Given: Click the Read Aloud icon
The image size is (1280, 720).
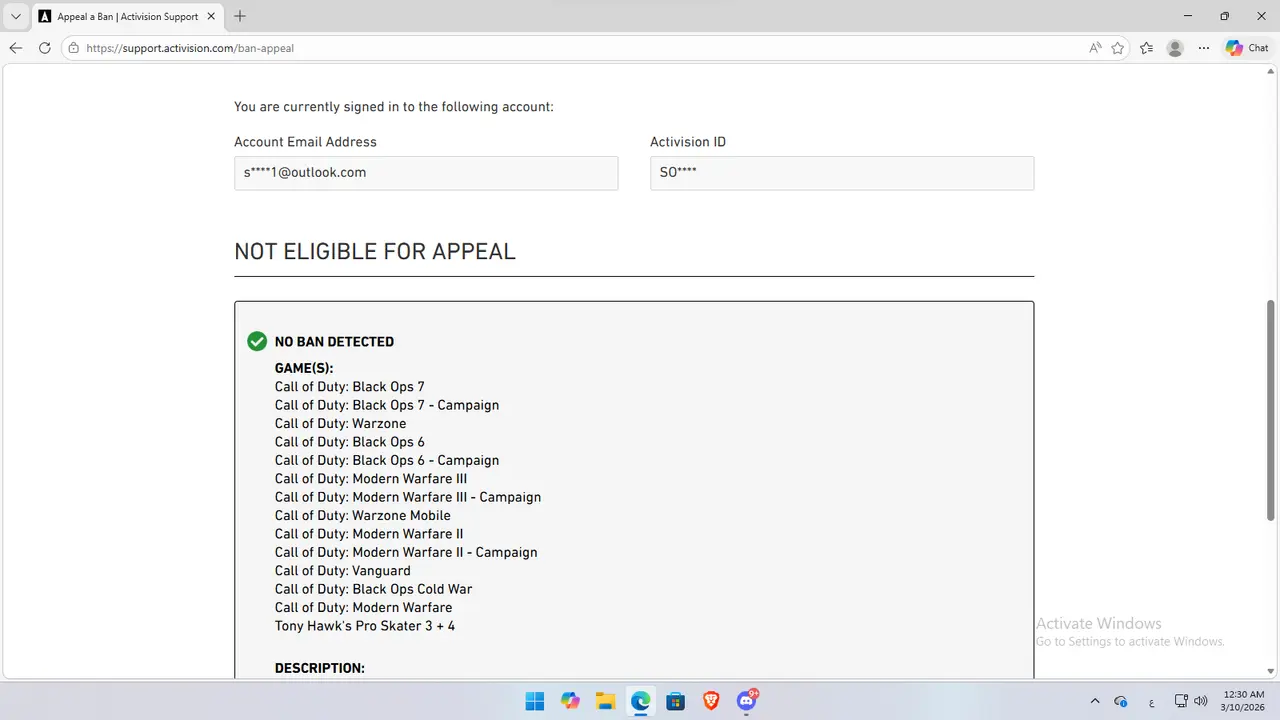Looking at the screenshot, I should (x=1095, y=48).
